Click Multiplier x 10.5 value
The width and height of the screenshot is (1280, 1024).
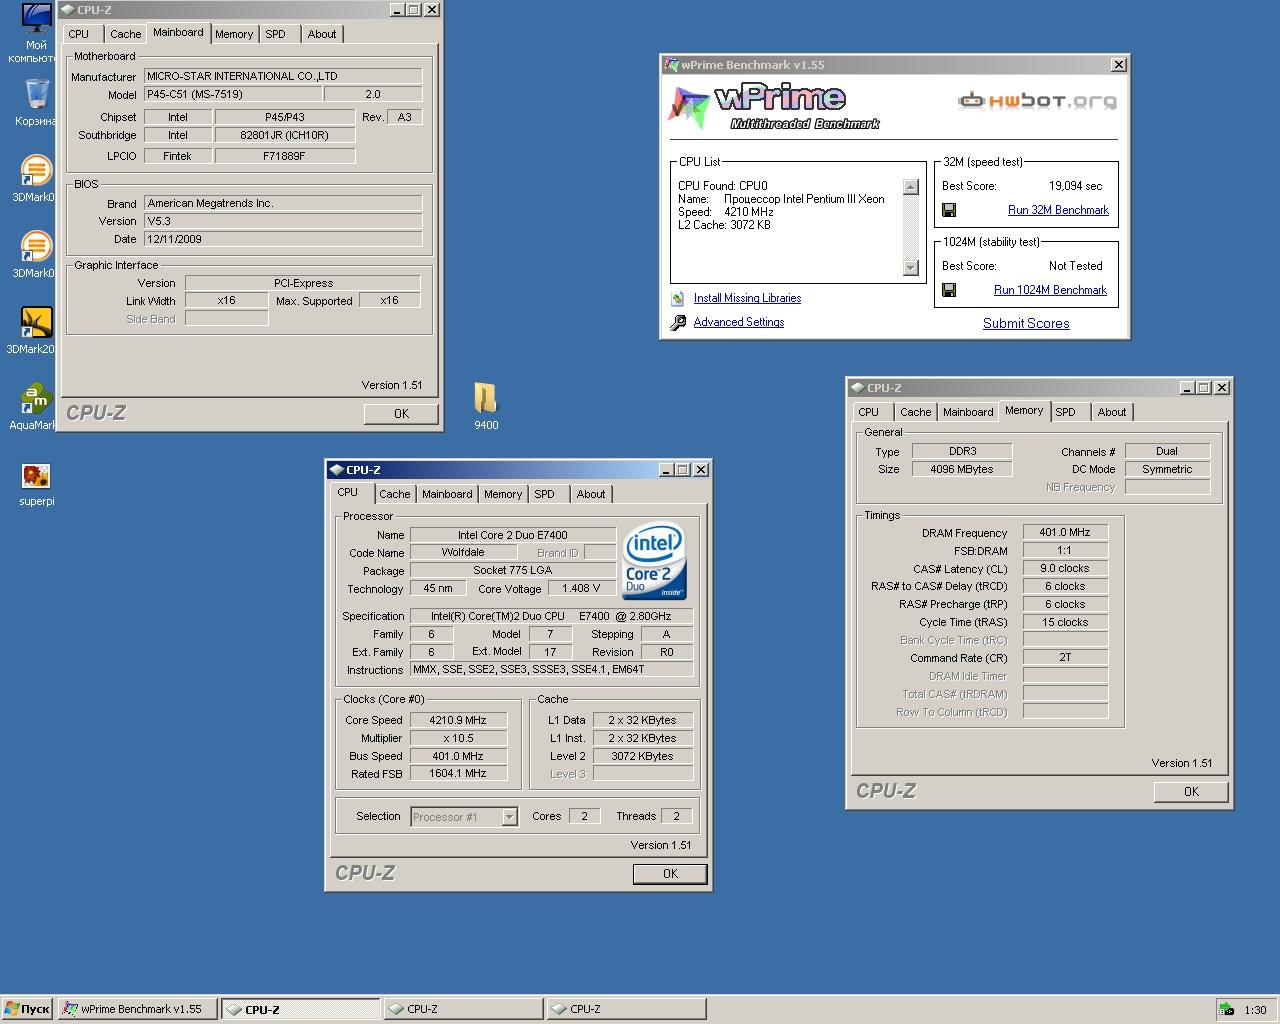tap(457, 738)
